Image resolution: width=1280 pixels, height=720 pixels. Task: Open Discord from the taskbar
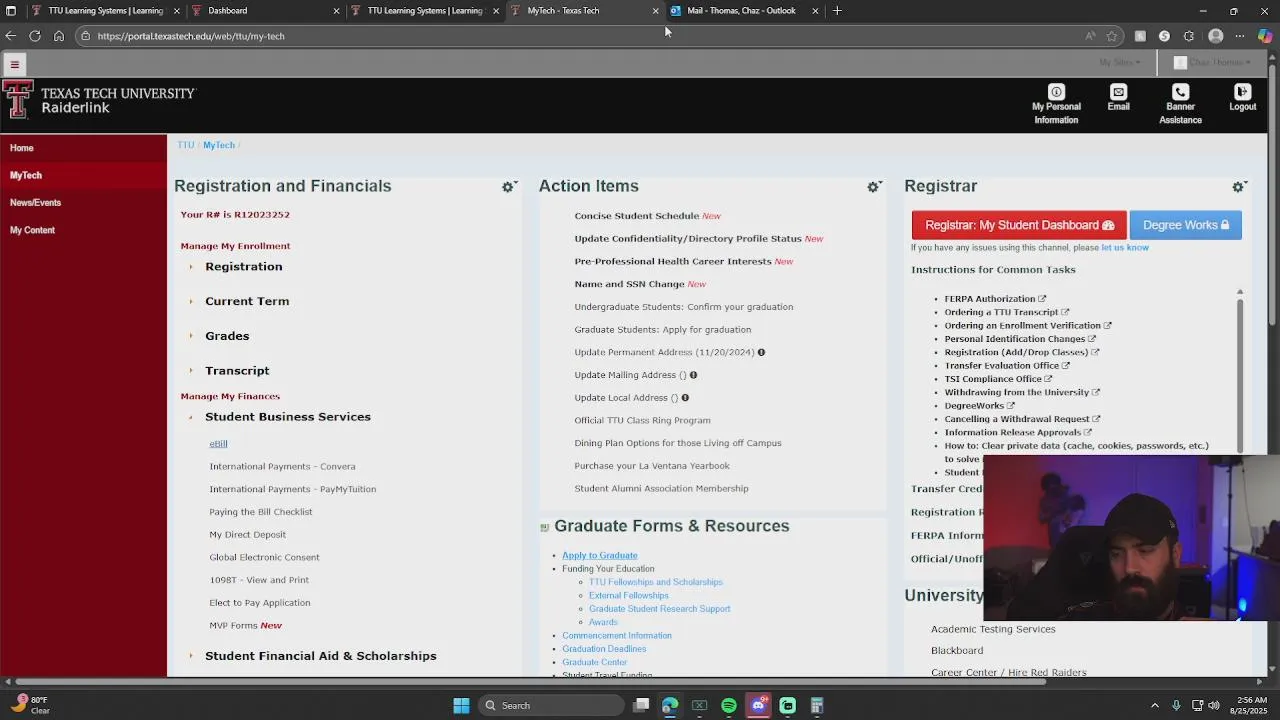point(758,706)
